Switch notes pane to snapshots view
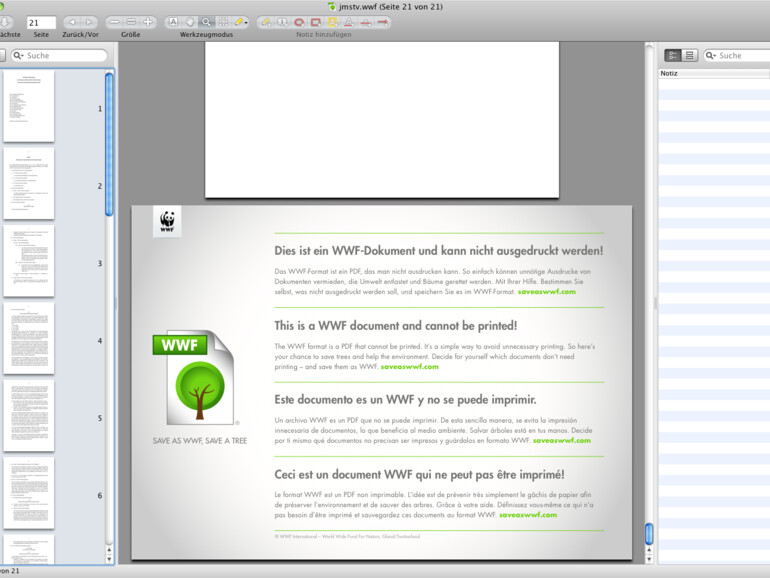This screenshot has height=578, width=770. point(689,55)
